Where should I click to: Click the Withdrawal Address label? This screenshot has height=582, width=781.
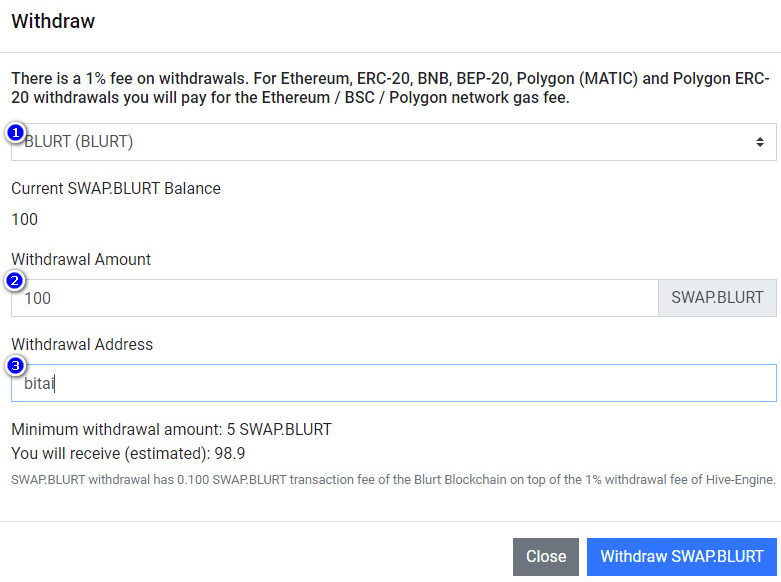[82, 344]
